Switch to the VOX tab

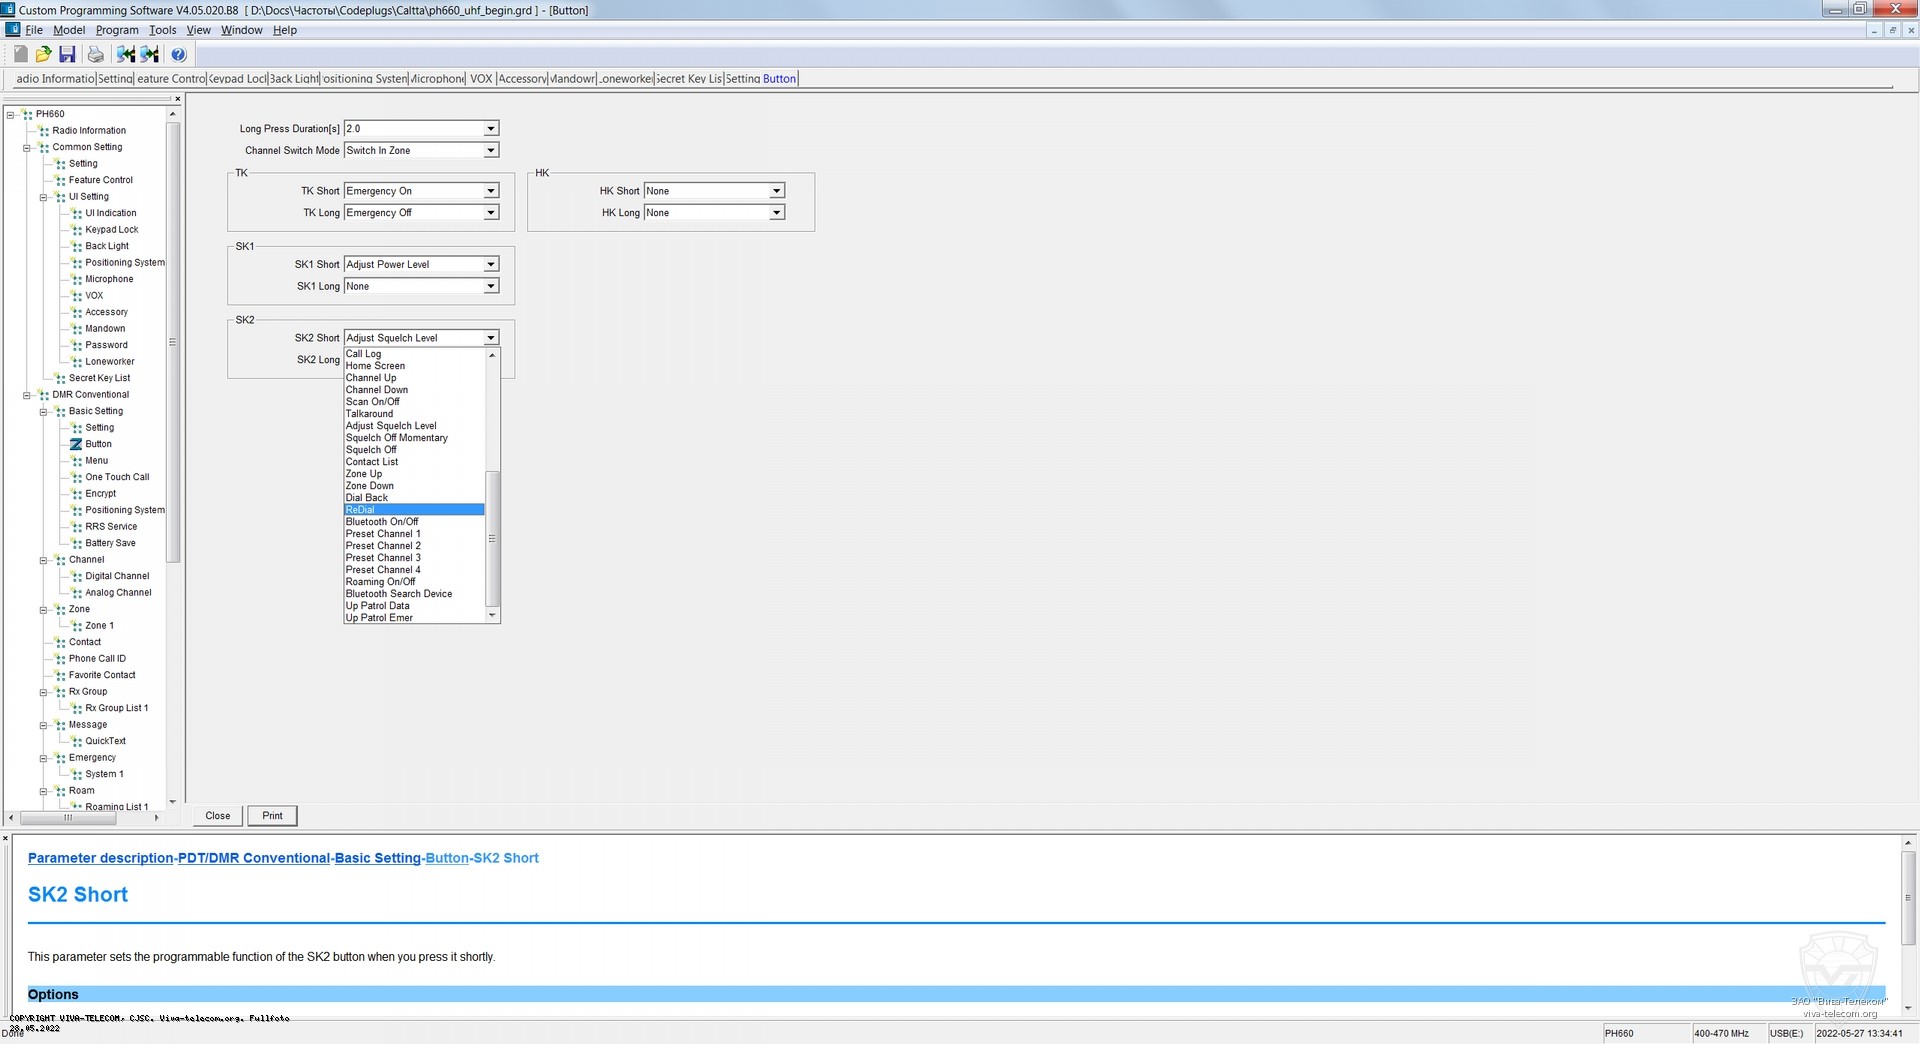pos(481,79)
